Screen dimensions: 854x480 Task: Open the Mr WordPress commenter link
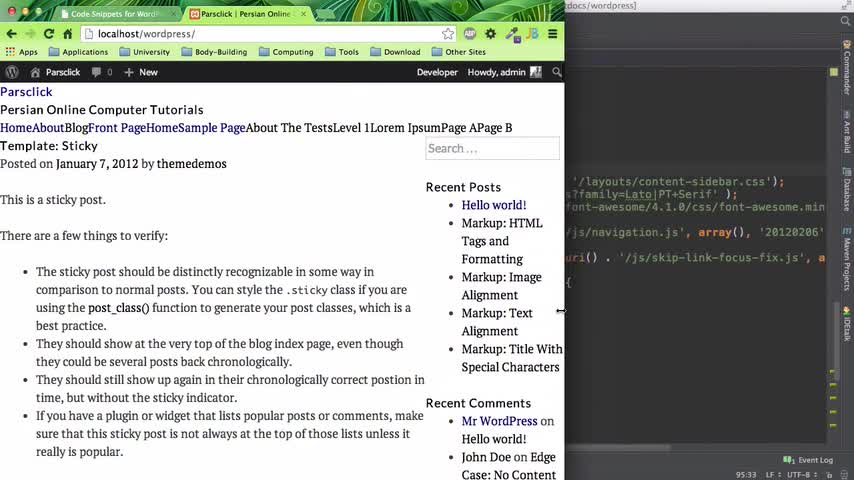point(499,421)
